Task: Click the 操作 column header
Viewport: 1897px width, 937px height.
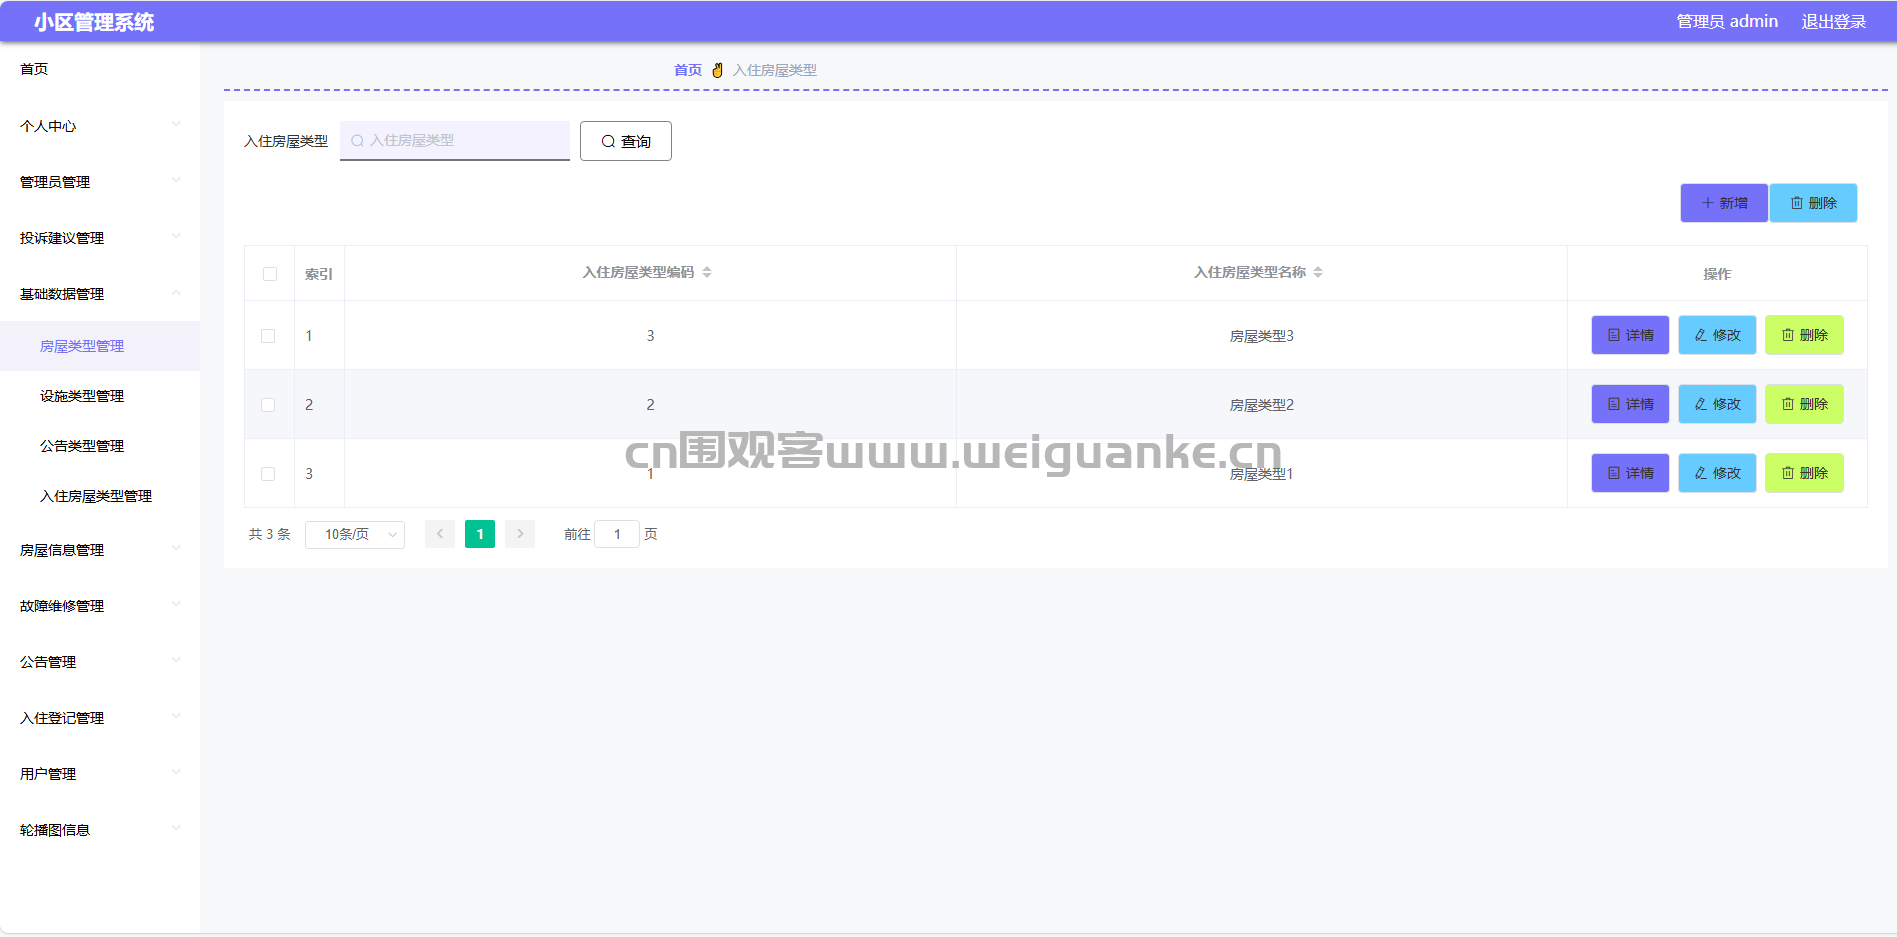Action: pos(1717,274)
